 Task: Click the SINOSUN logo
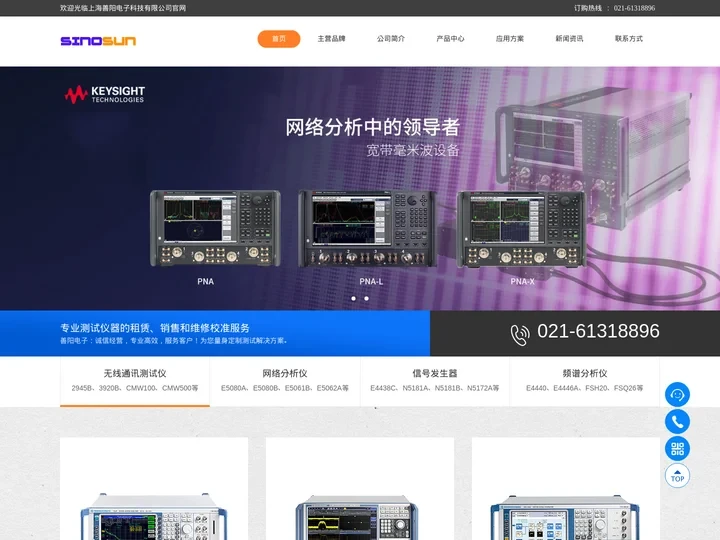(x=98, y=41)
